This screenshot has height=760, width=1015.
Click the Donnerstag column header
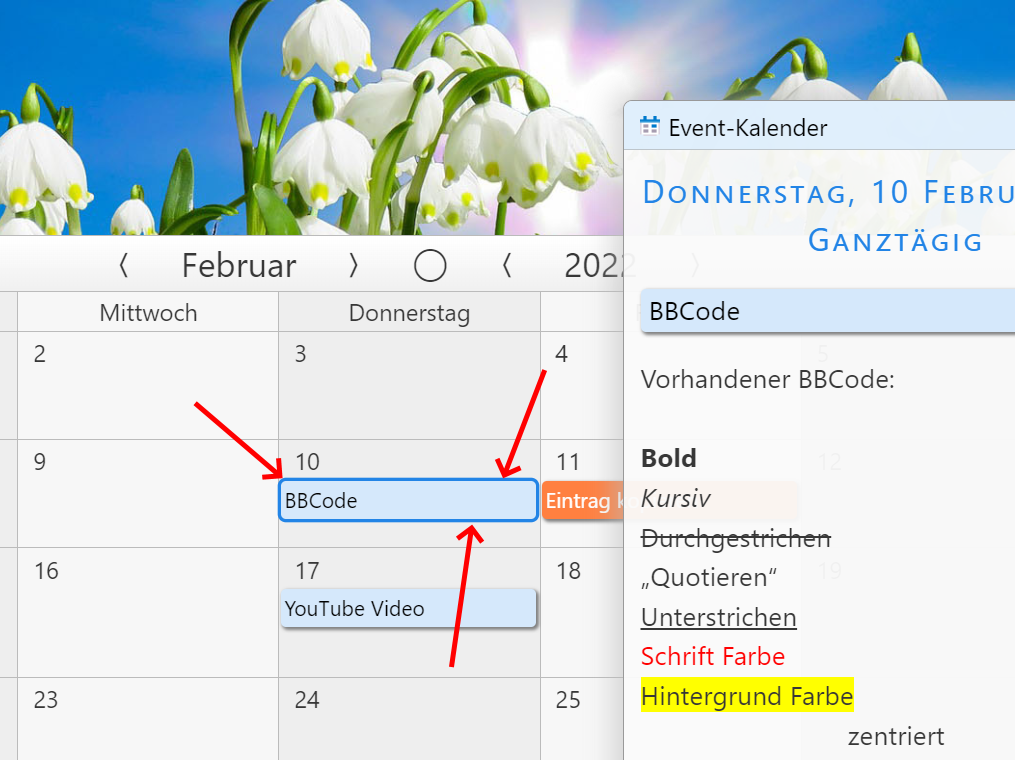[x=409, y=313]
